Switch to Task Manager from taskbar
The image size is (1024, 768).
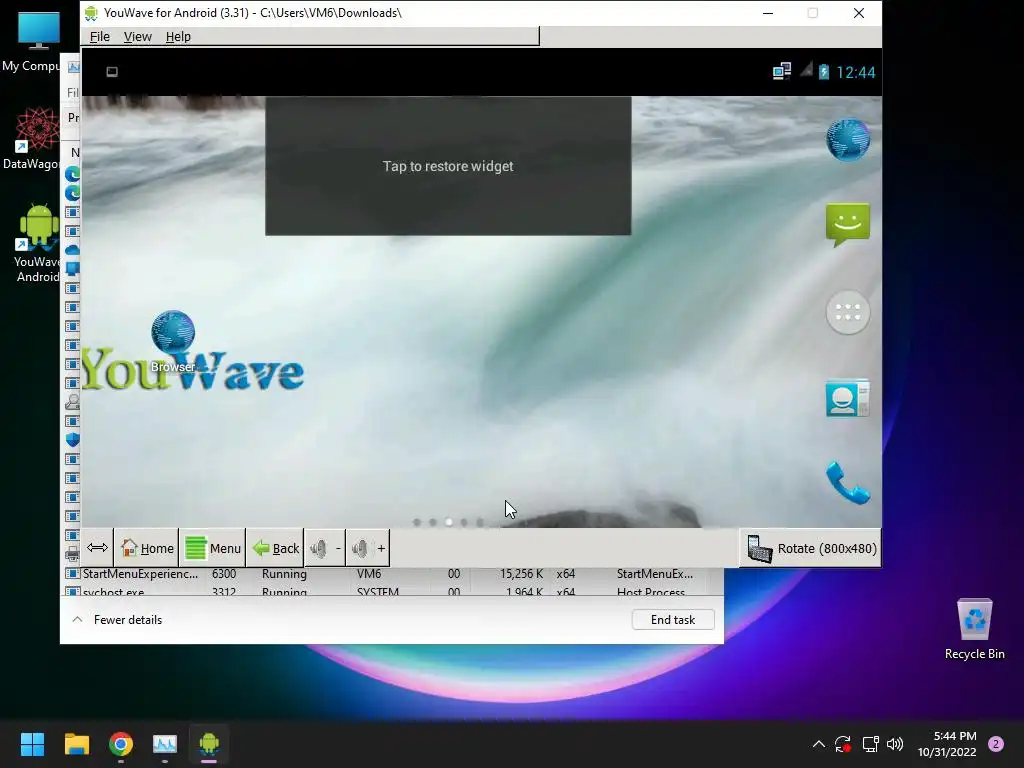[x=165, y=744]
